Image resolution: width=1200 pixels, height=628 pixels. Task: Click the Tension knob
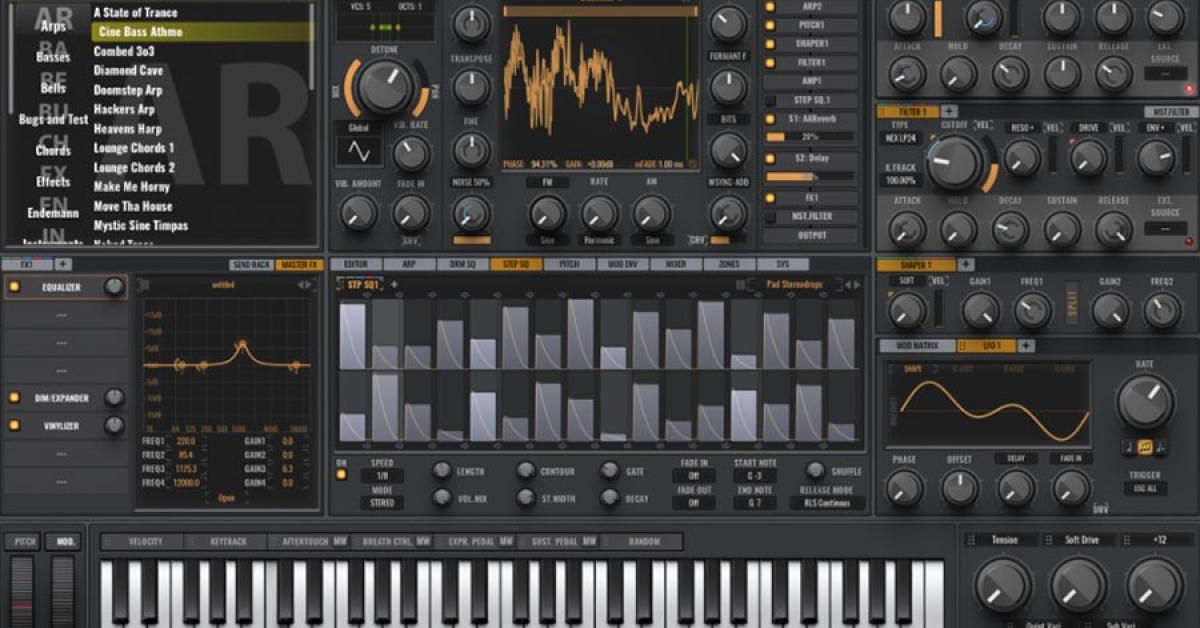(1003, 585)
